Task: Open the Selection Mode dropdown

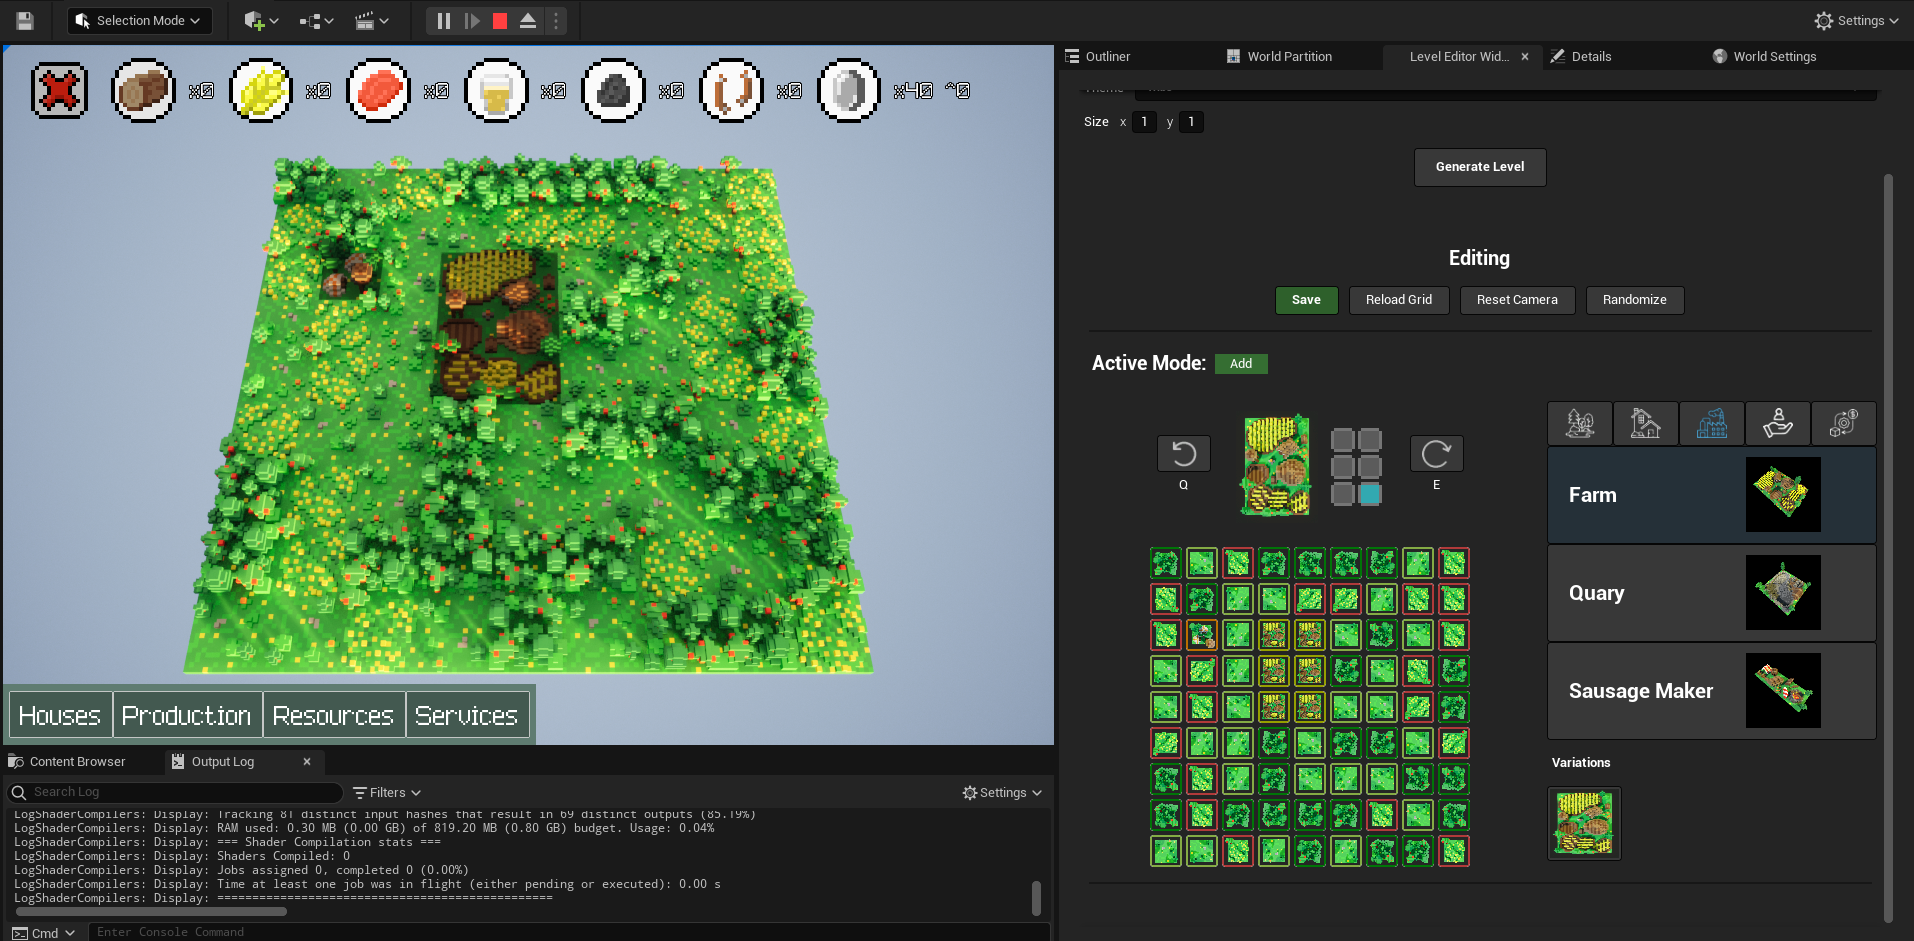Action: pos(140,21)
